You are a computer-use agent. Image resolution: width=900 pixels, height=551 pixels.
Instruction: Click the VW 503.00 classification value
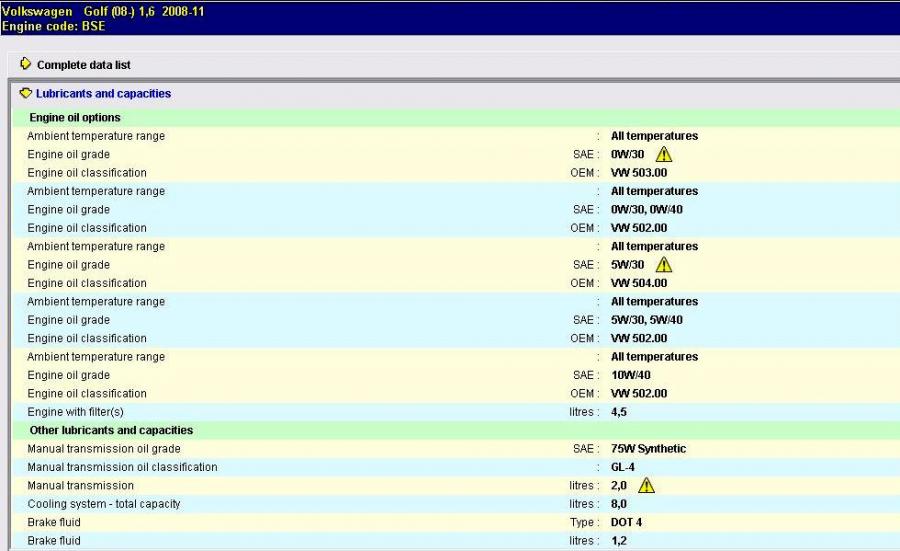(x=638, y=173)
